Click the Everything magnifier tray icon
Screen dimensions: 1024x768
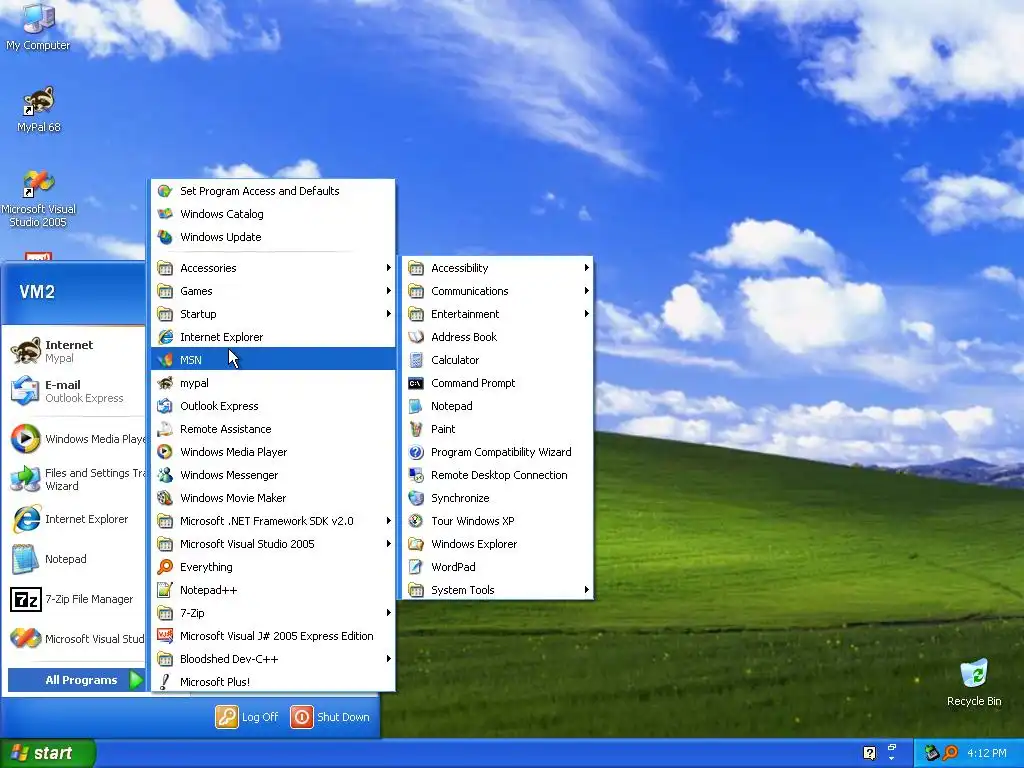pyautogui.click(x=950, y=753)
